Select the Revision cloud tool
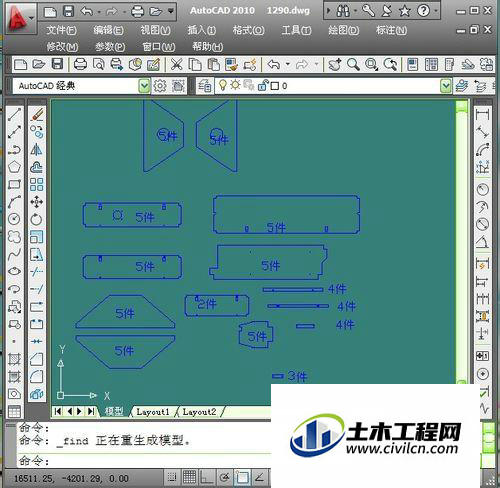This screenshot has width=500, height=488. [14, 236]
